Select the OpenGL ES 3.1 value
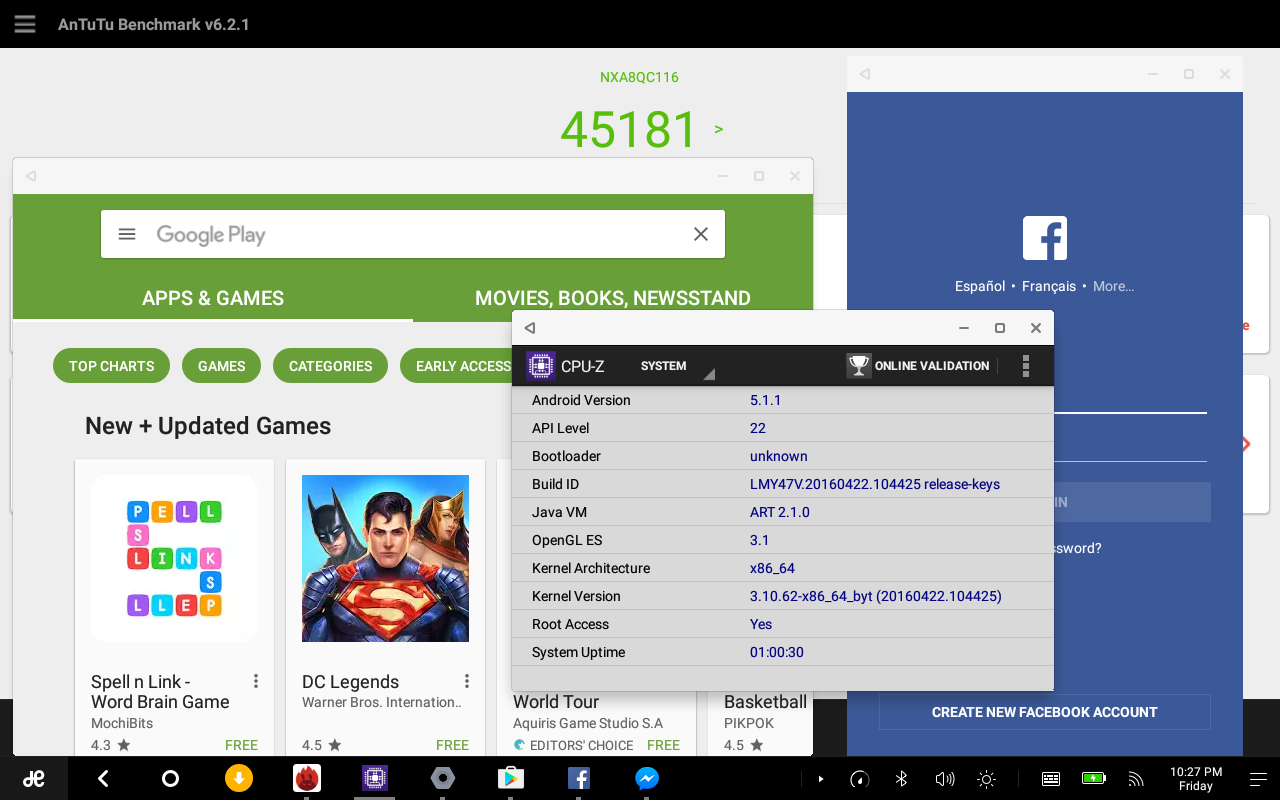1280x800 pixels. click(x=760, y=540)
